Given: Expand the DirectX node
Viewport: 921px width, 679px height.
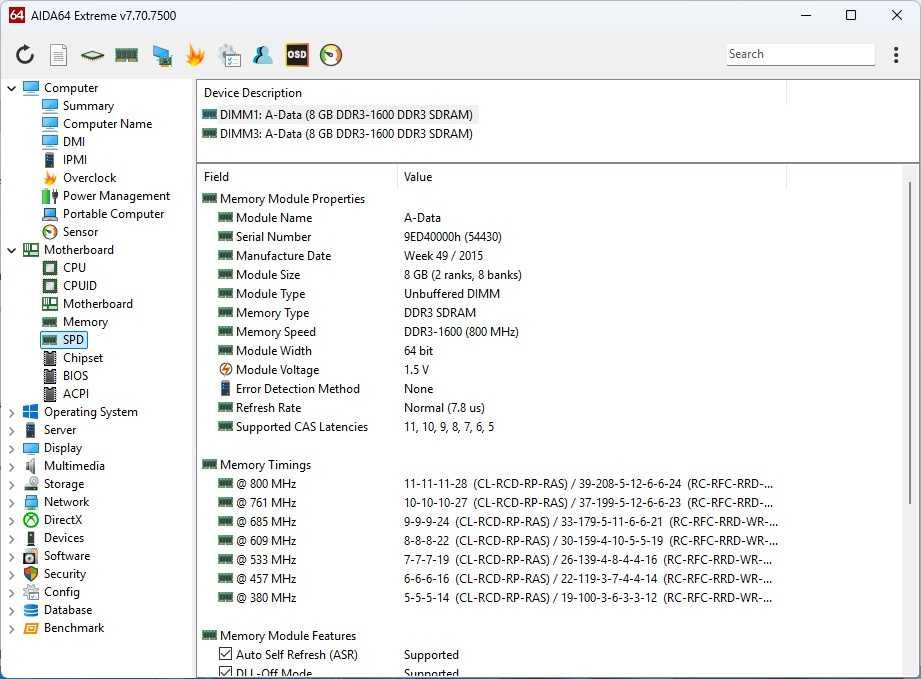Looking at the screenshot, I should point(11,520).
